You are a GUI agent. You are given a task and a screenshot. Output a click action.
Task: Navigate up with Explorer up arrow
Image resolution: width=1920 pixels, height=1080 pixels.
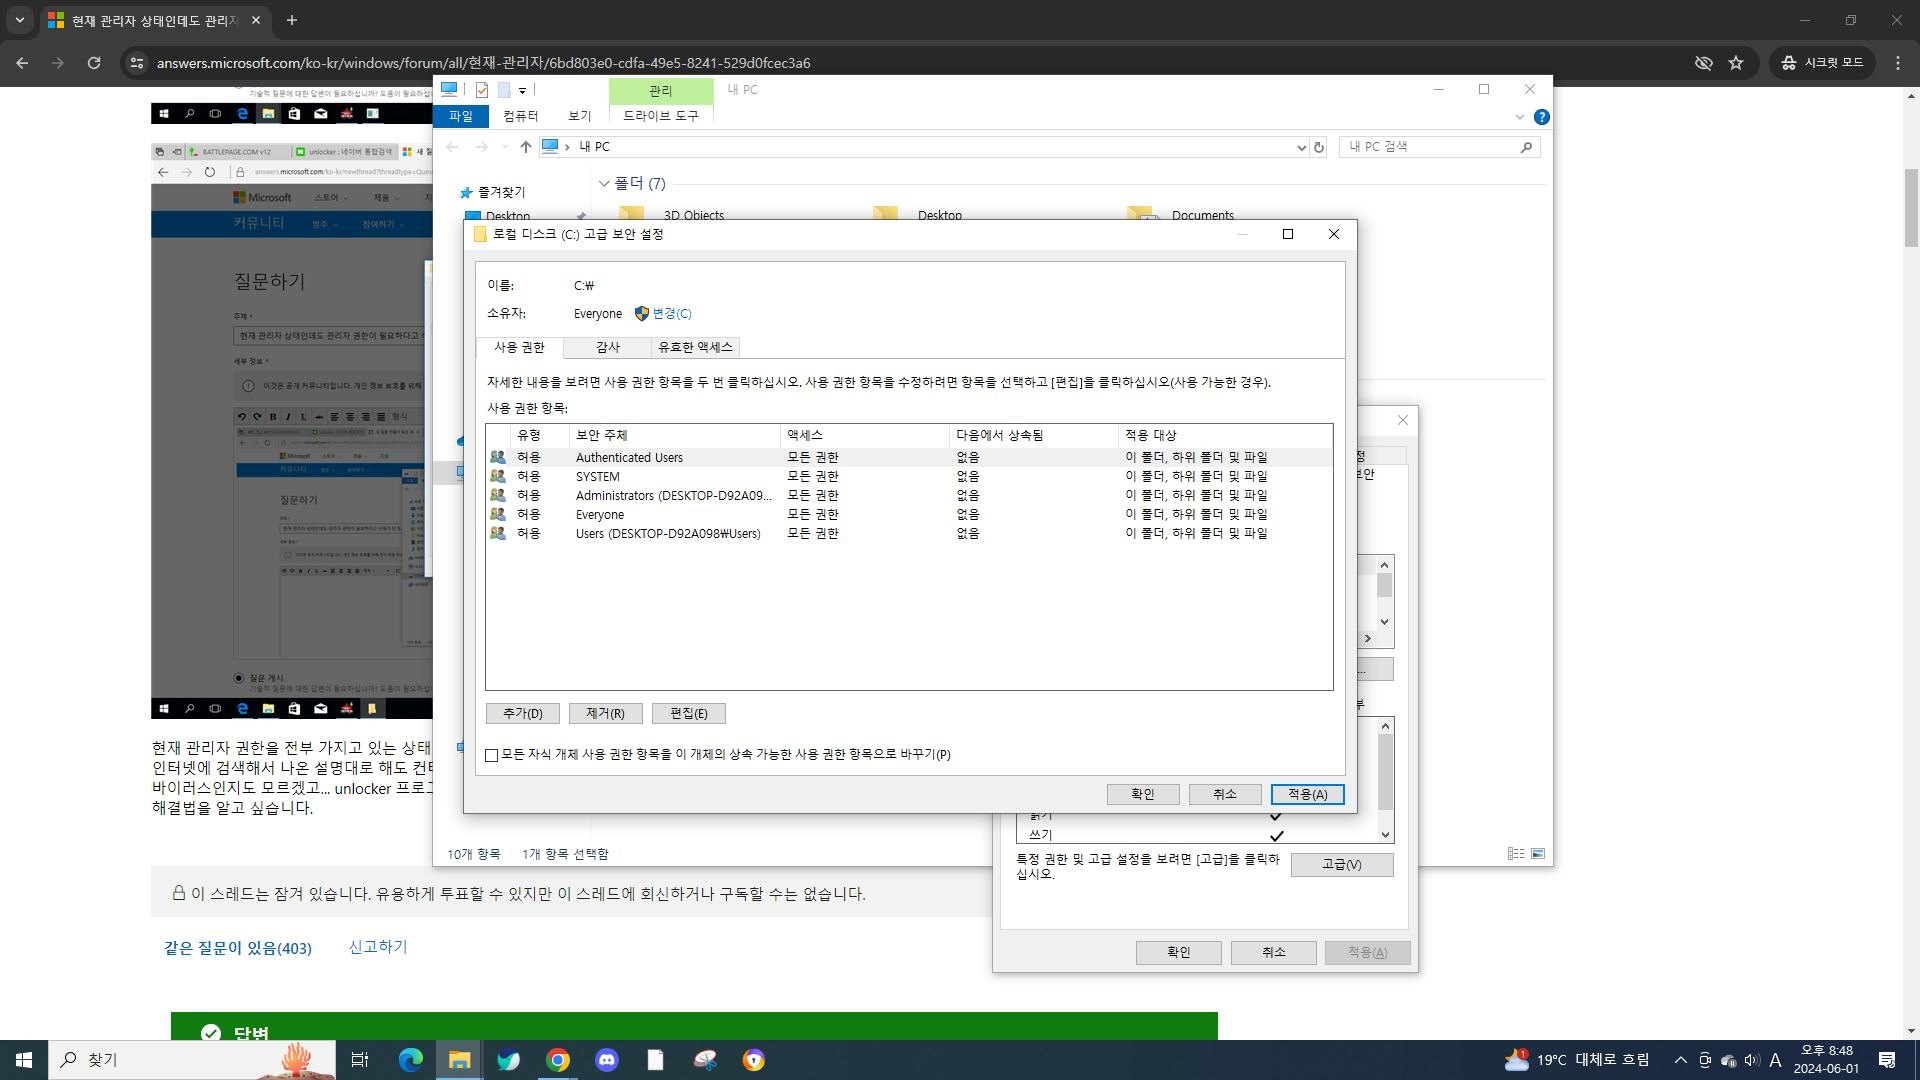[525, 147]
